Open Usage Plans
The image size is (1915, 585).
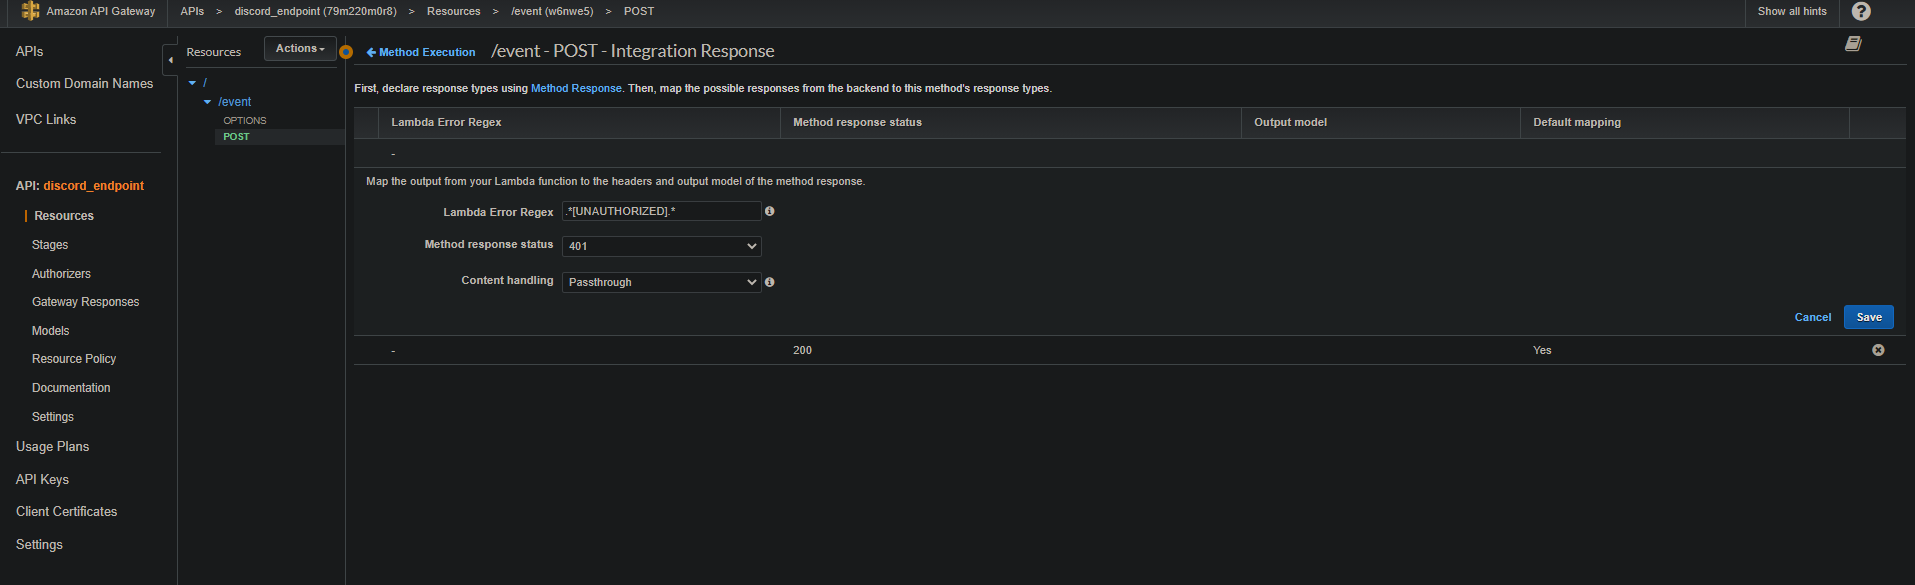click(x=52, y=447)
